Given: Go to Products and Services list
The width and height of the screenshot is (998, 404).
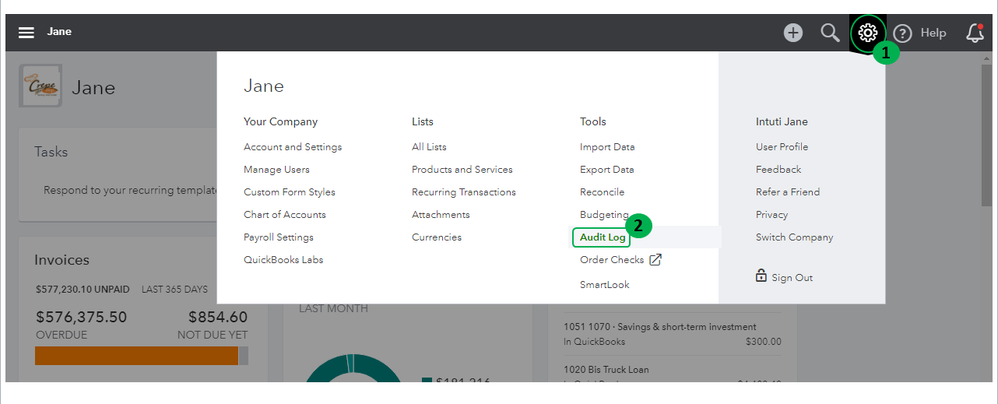Looking at the screenshot, I should point(461,169).
